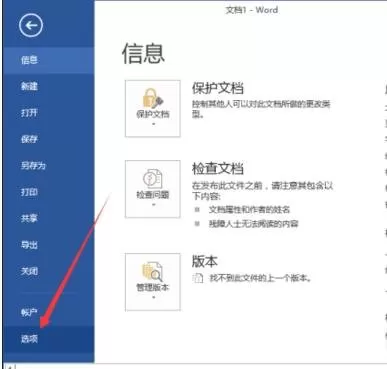Viewport: 387px width, 369px height.
Task: Click 找不到此文件的上一个版本 text
Action: [260, 278]
